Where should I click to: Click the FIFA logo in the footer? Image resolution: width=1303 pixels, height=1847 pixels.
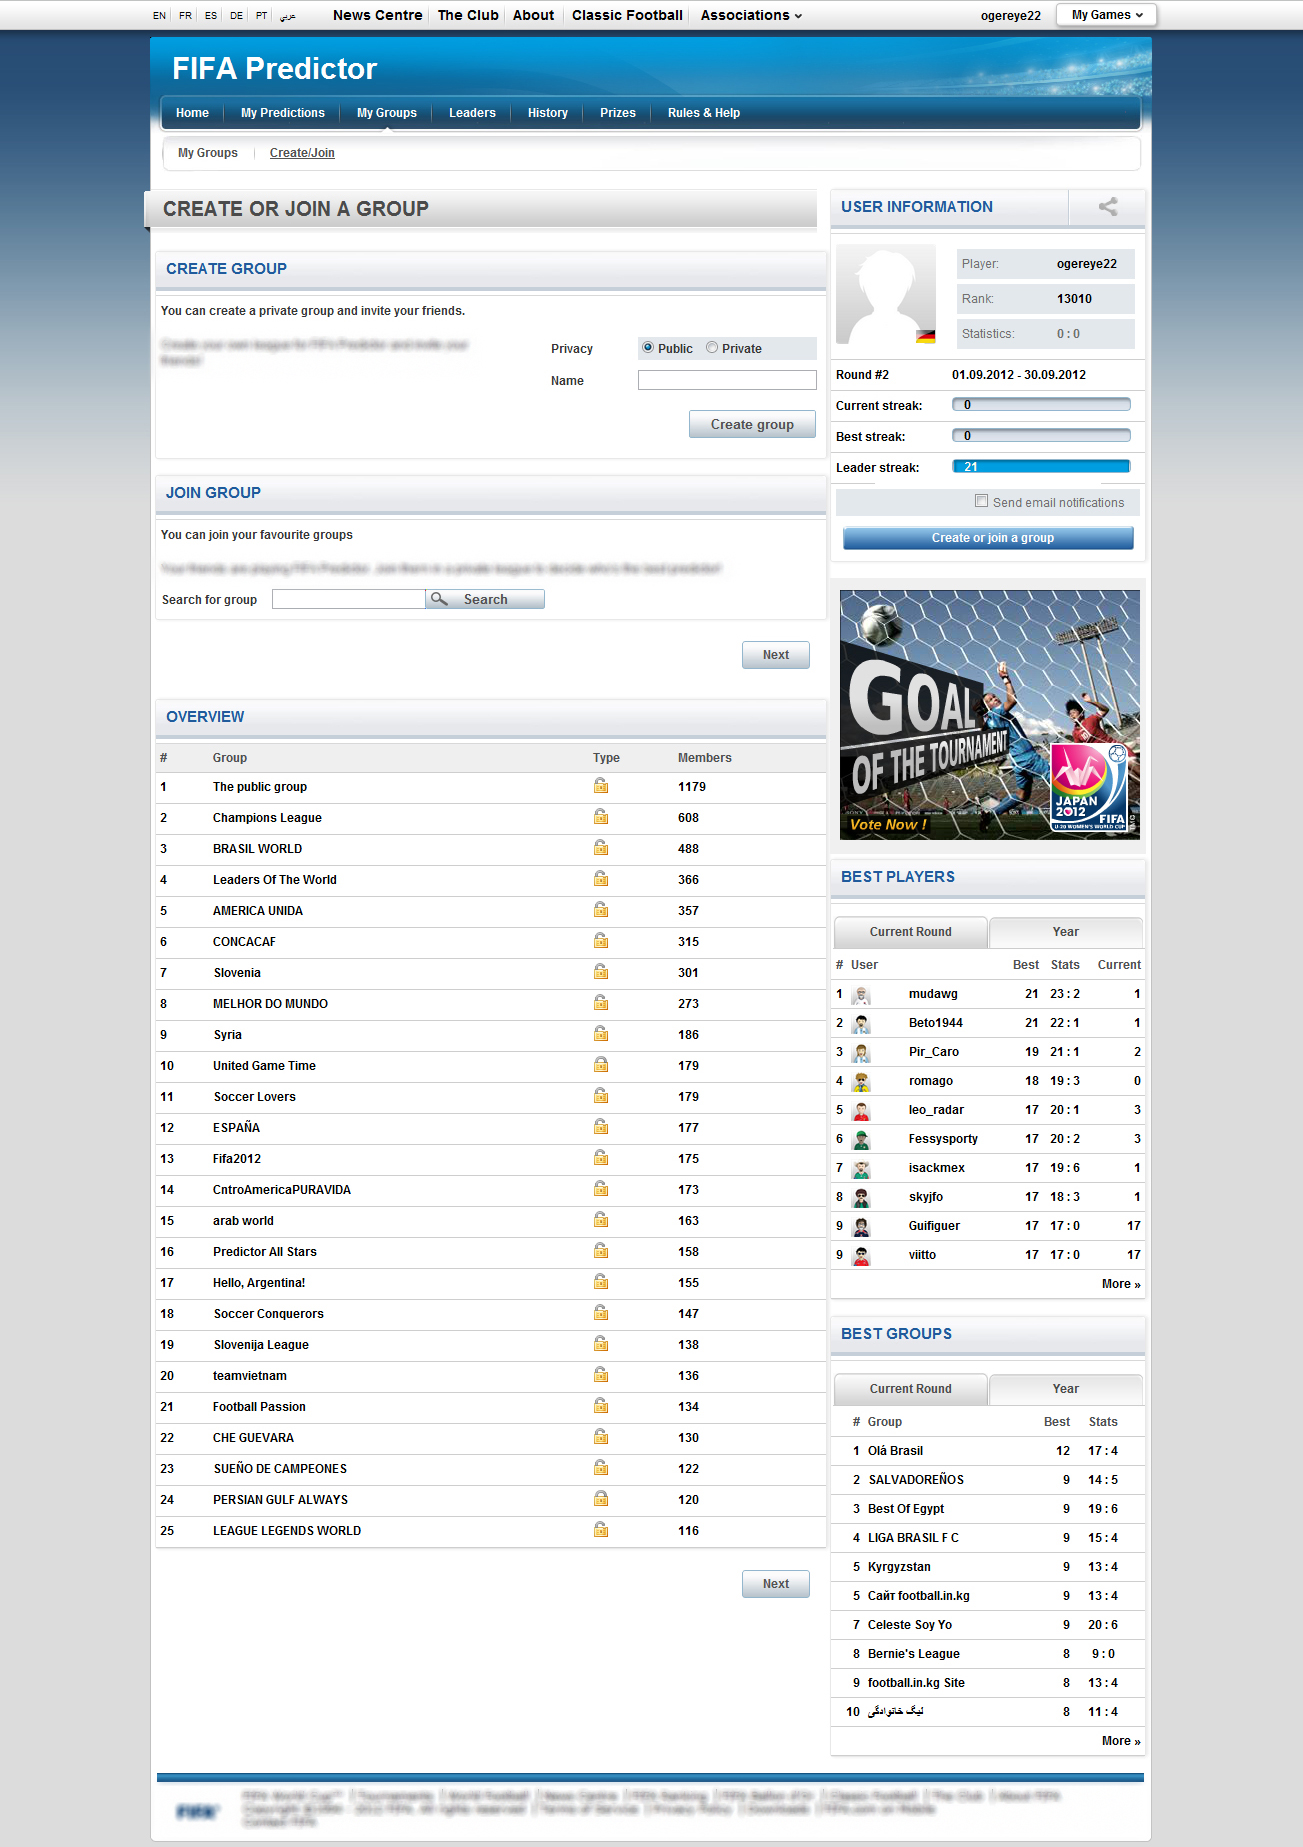(x=197, y=1811)
